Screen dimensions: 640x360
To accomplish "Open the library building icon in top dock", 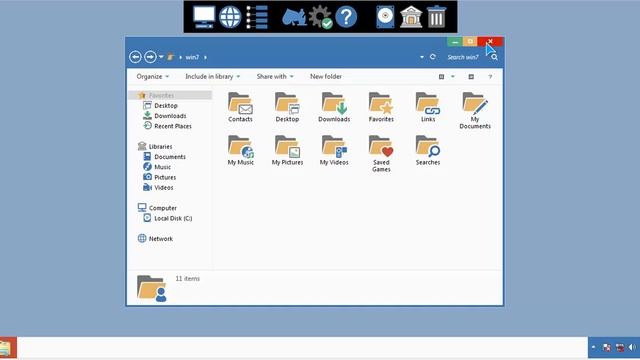I will pos(411,17).
